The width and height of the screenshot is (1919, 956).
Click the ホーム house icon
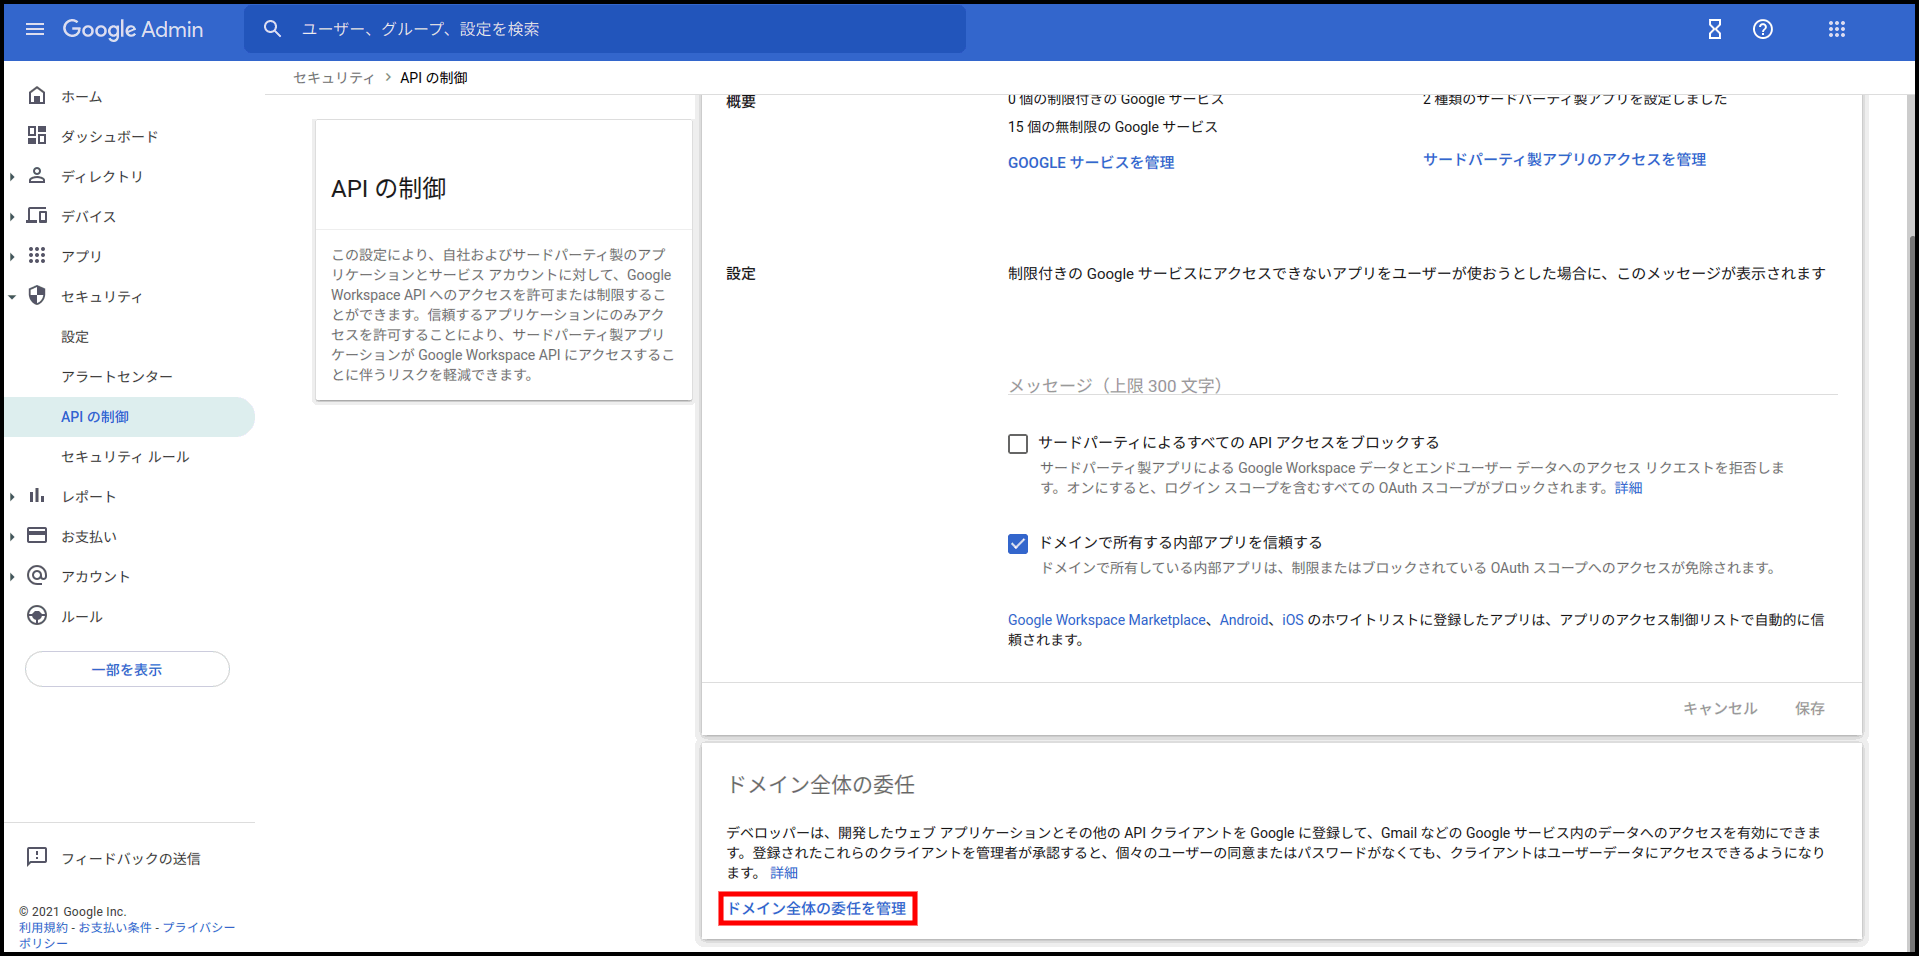(37, 95)
